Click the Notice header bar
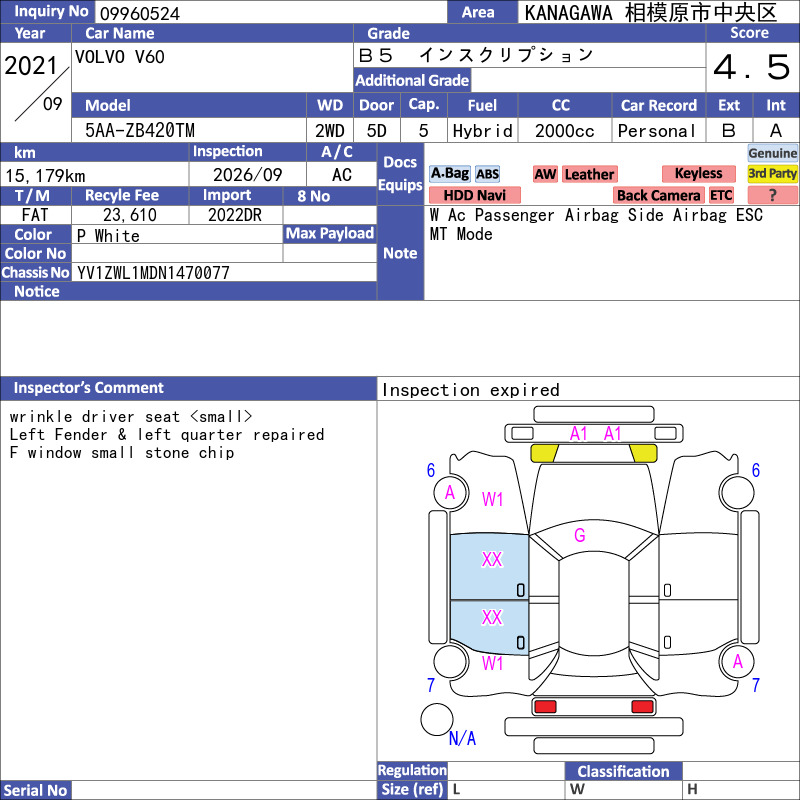Viewport: 800px width, 800px height. tap(188, 291)
